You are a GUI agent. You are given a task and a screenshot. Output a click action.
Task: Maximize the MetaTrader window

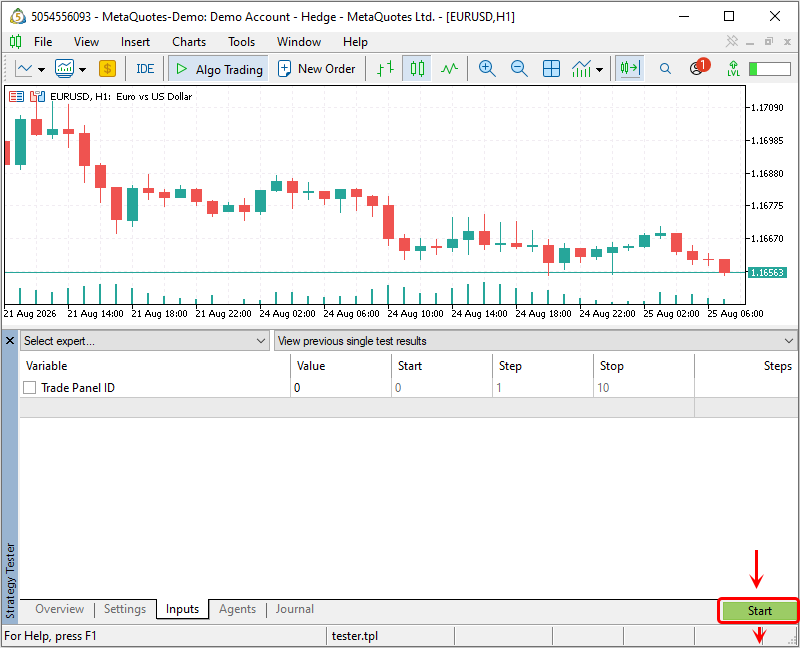click(x=730, y=16)
